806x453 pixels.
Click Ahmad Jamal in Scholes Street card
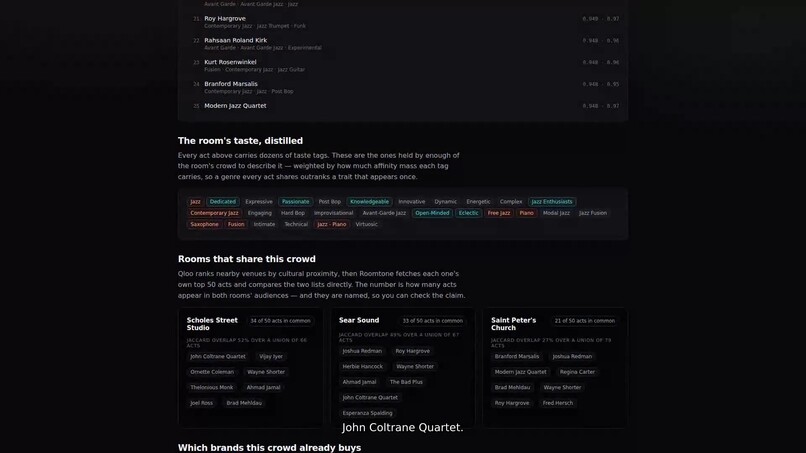(x=263, y=387)
